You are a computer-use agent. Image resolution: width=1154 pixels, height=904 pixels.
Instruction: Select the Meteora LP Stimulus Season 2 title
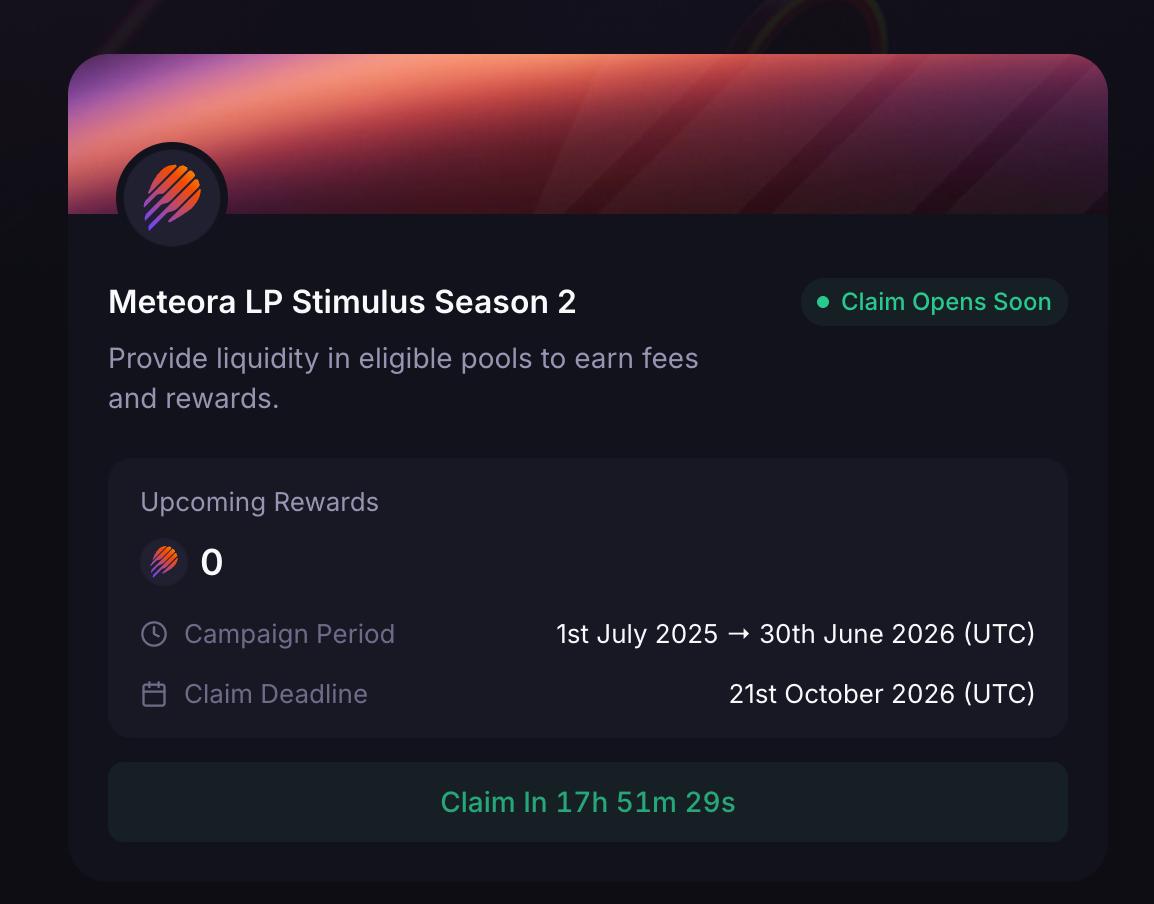coord(342,302)
